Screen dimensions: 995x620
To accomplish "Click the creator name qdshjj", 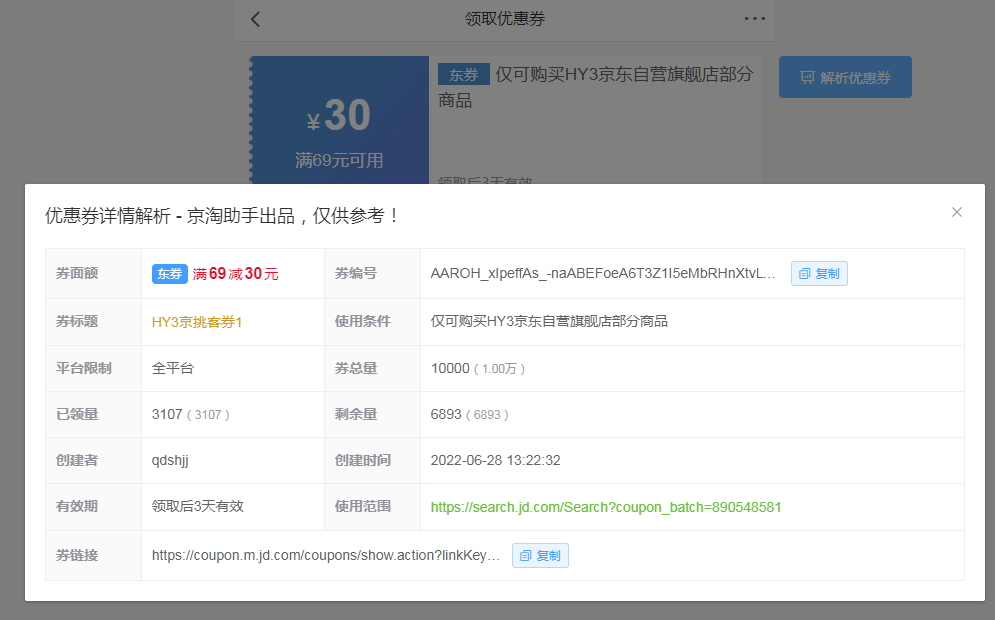I will (170, 460).
